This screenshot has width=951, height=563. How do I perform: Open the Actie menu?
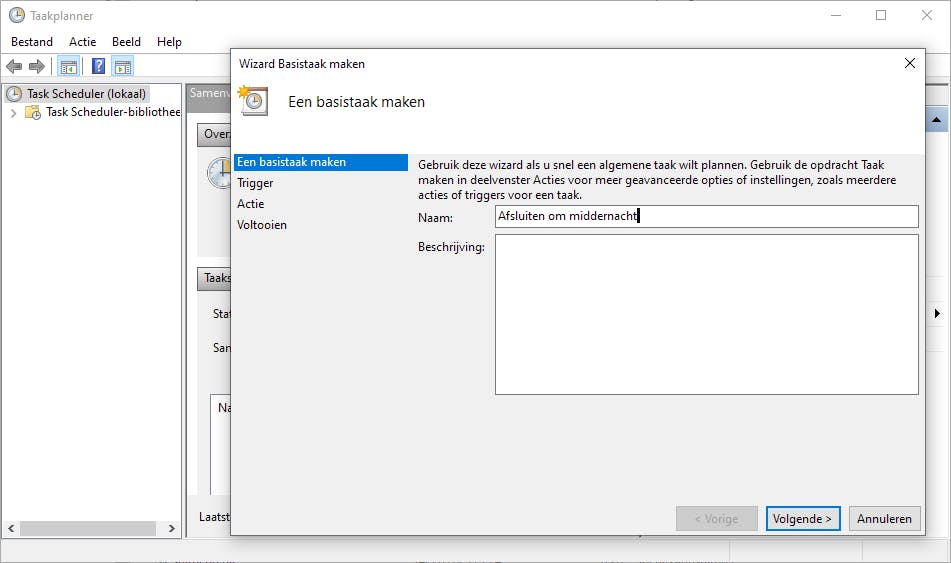coord(82,42)
